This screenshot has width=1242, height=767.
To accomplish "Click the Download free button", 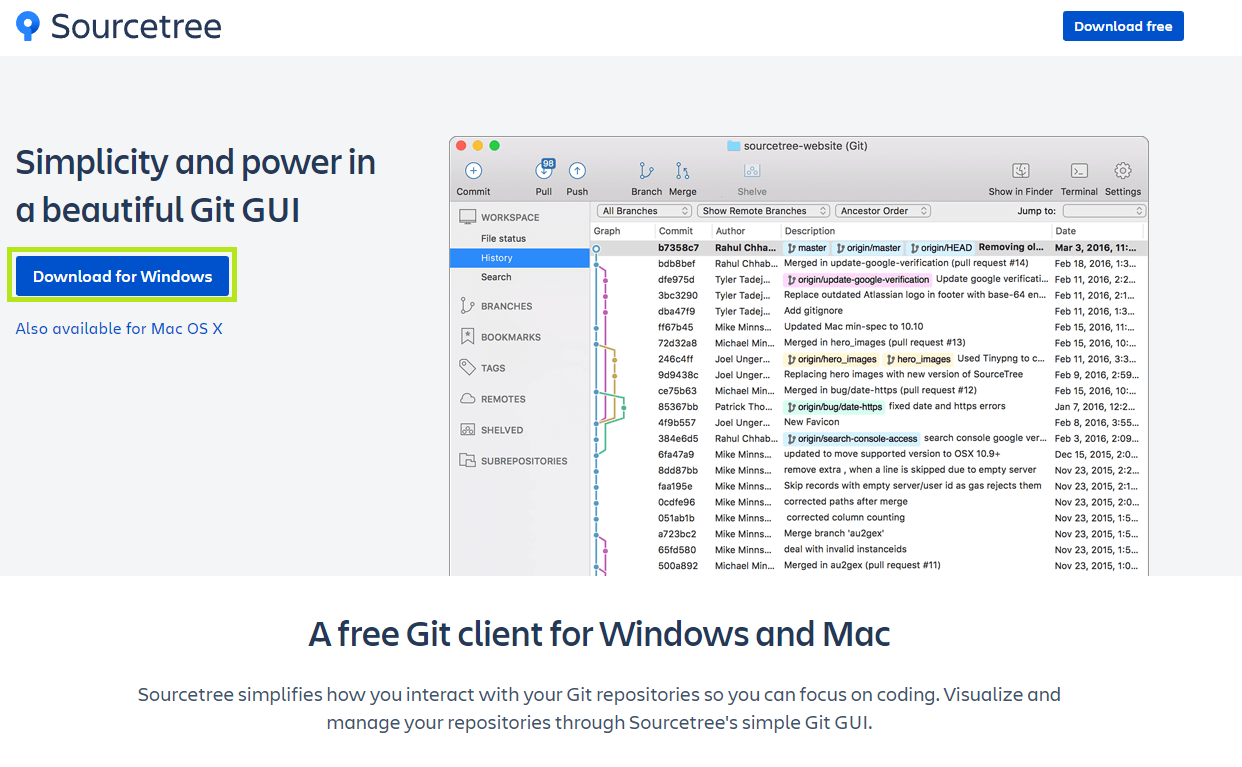I will (x=1123, y=26).
